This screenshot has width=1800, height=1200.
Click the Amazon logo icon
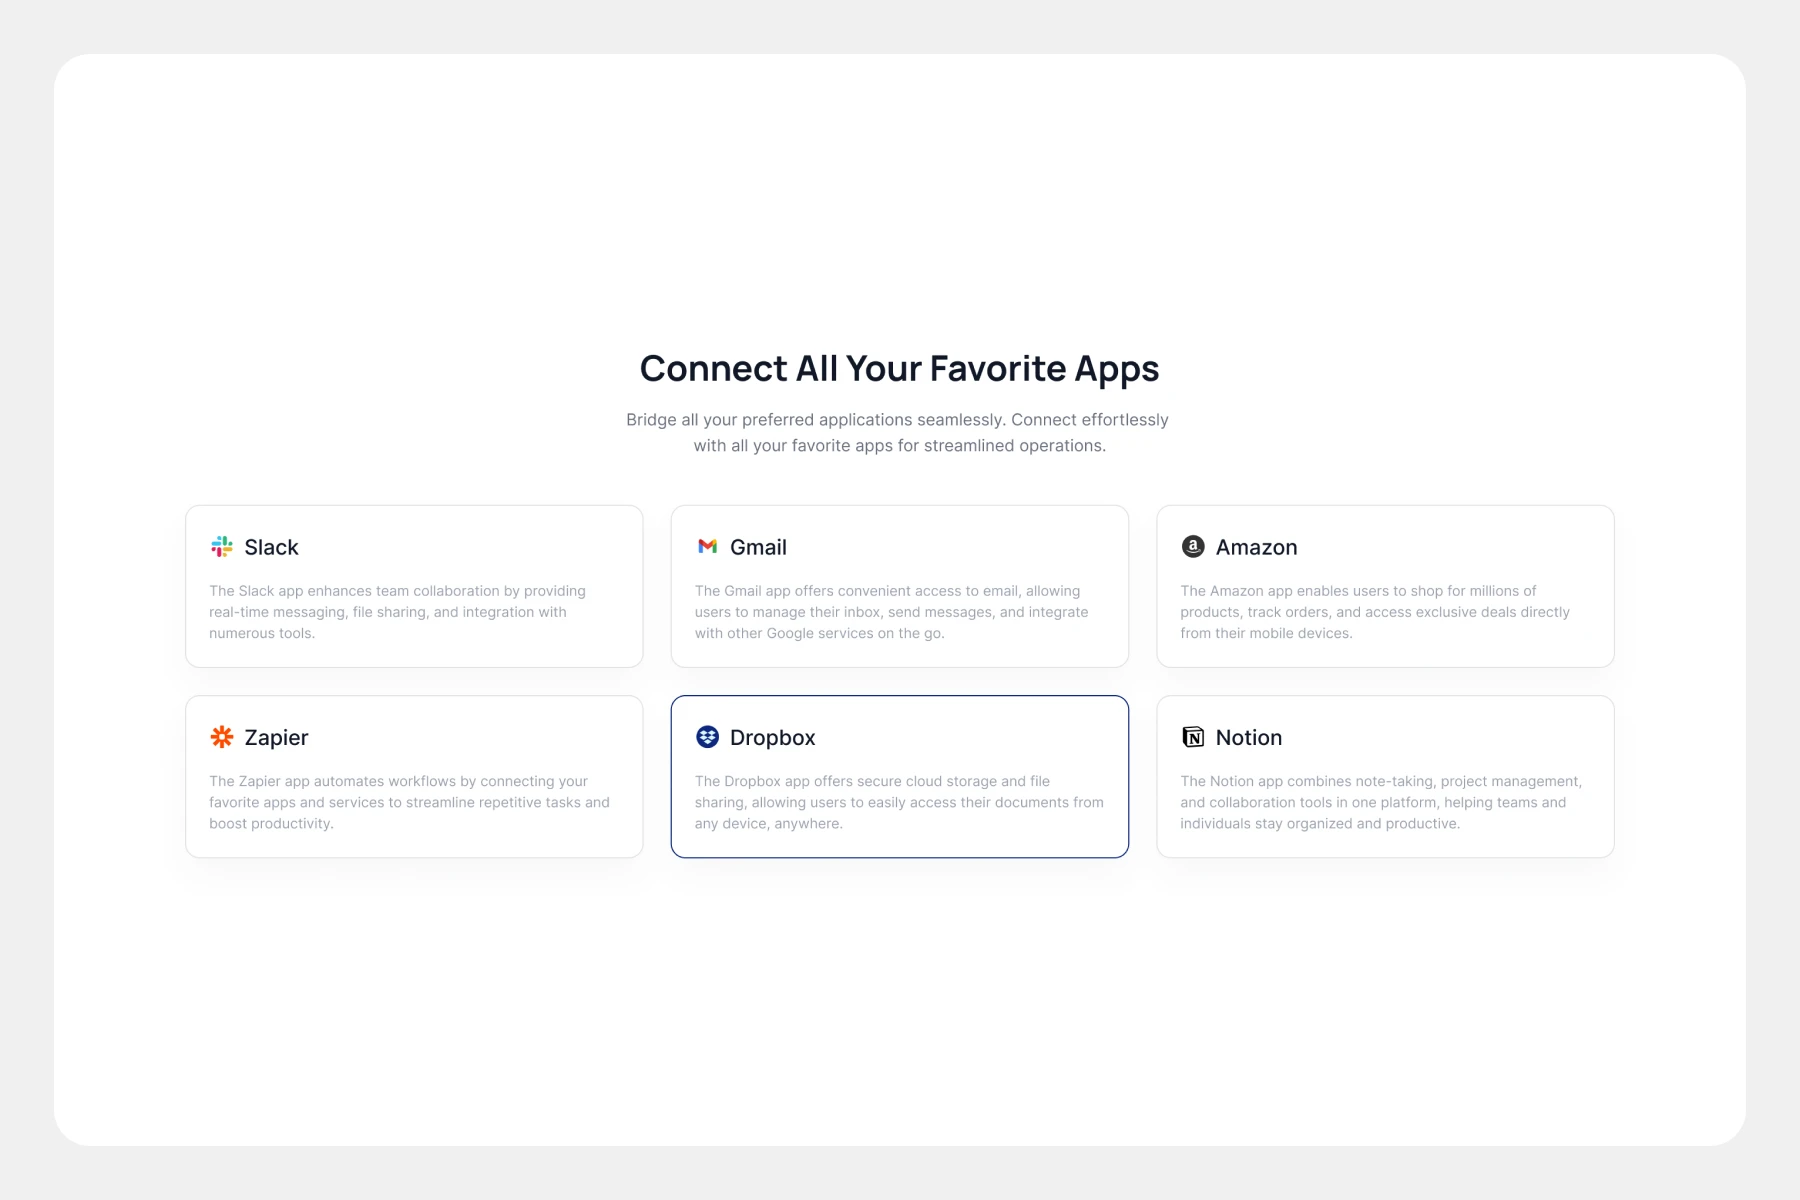(1193, 546)
